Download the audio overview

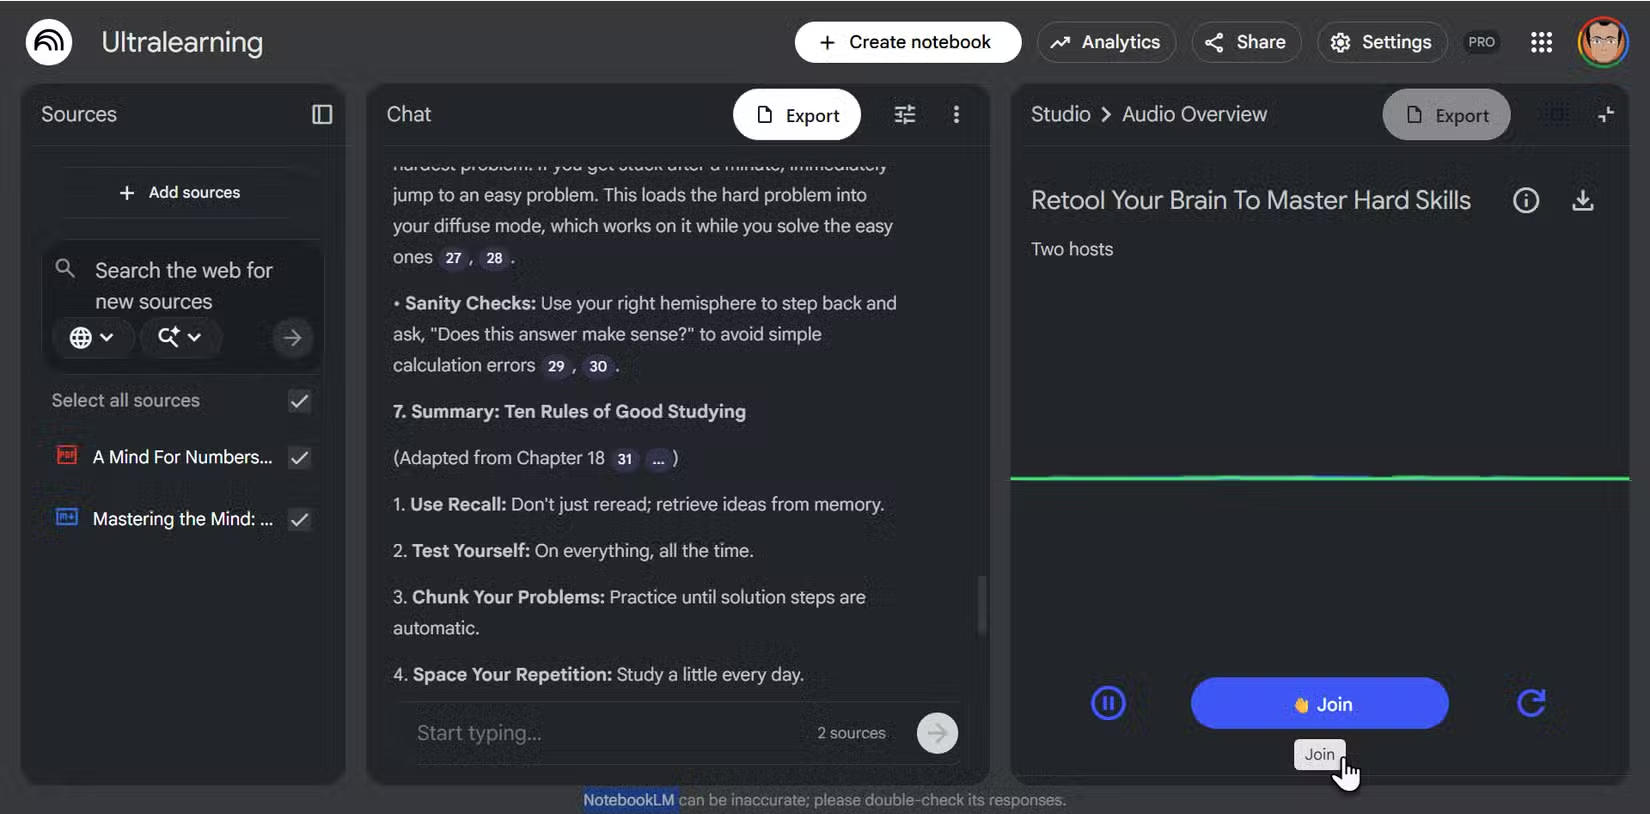tap(1582, 201)
